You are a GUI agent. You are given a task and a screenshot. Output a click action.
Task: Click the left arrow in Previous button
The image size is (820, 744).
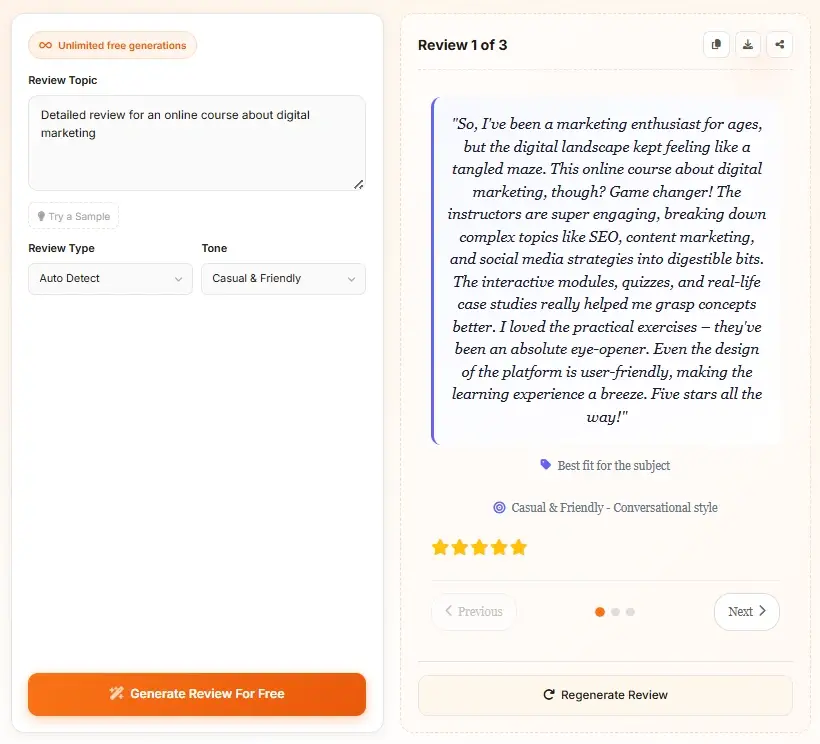click(448, 611)
